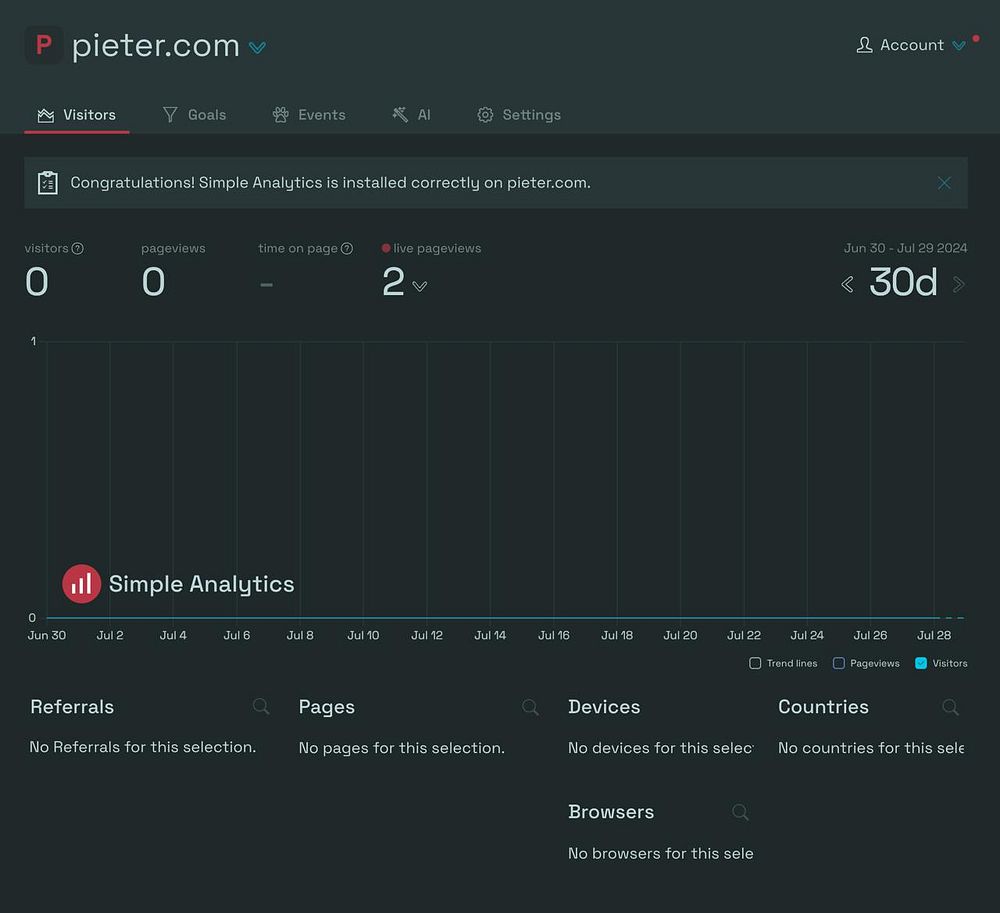Viewport: 1000px width, 913px height.
Task: Click the red notification dot near Account
Action: coord(976,39)
